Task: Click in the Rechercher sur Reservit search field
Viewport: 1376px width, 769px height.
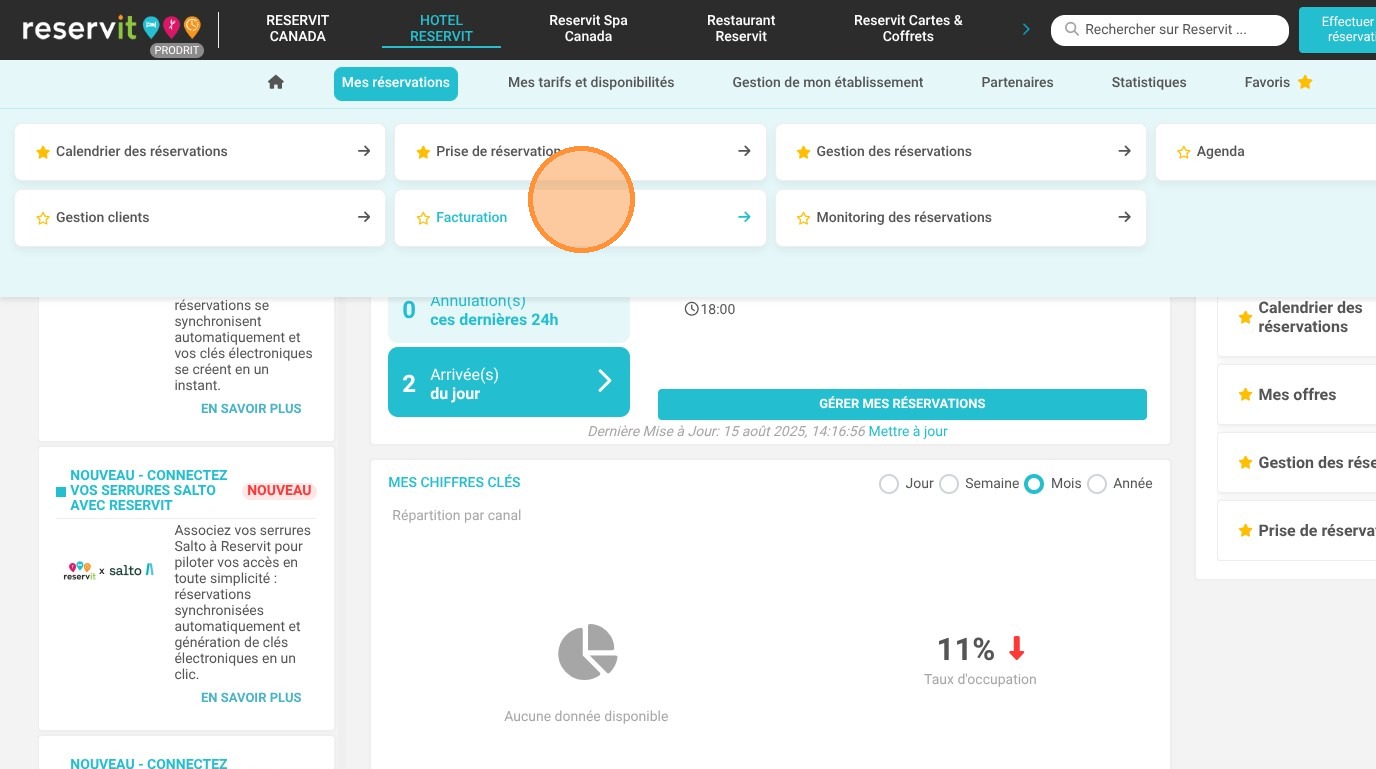Action: coord(1170,30)
